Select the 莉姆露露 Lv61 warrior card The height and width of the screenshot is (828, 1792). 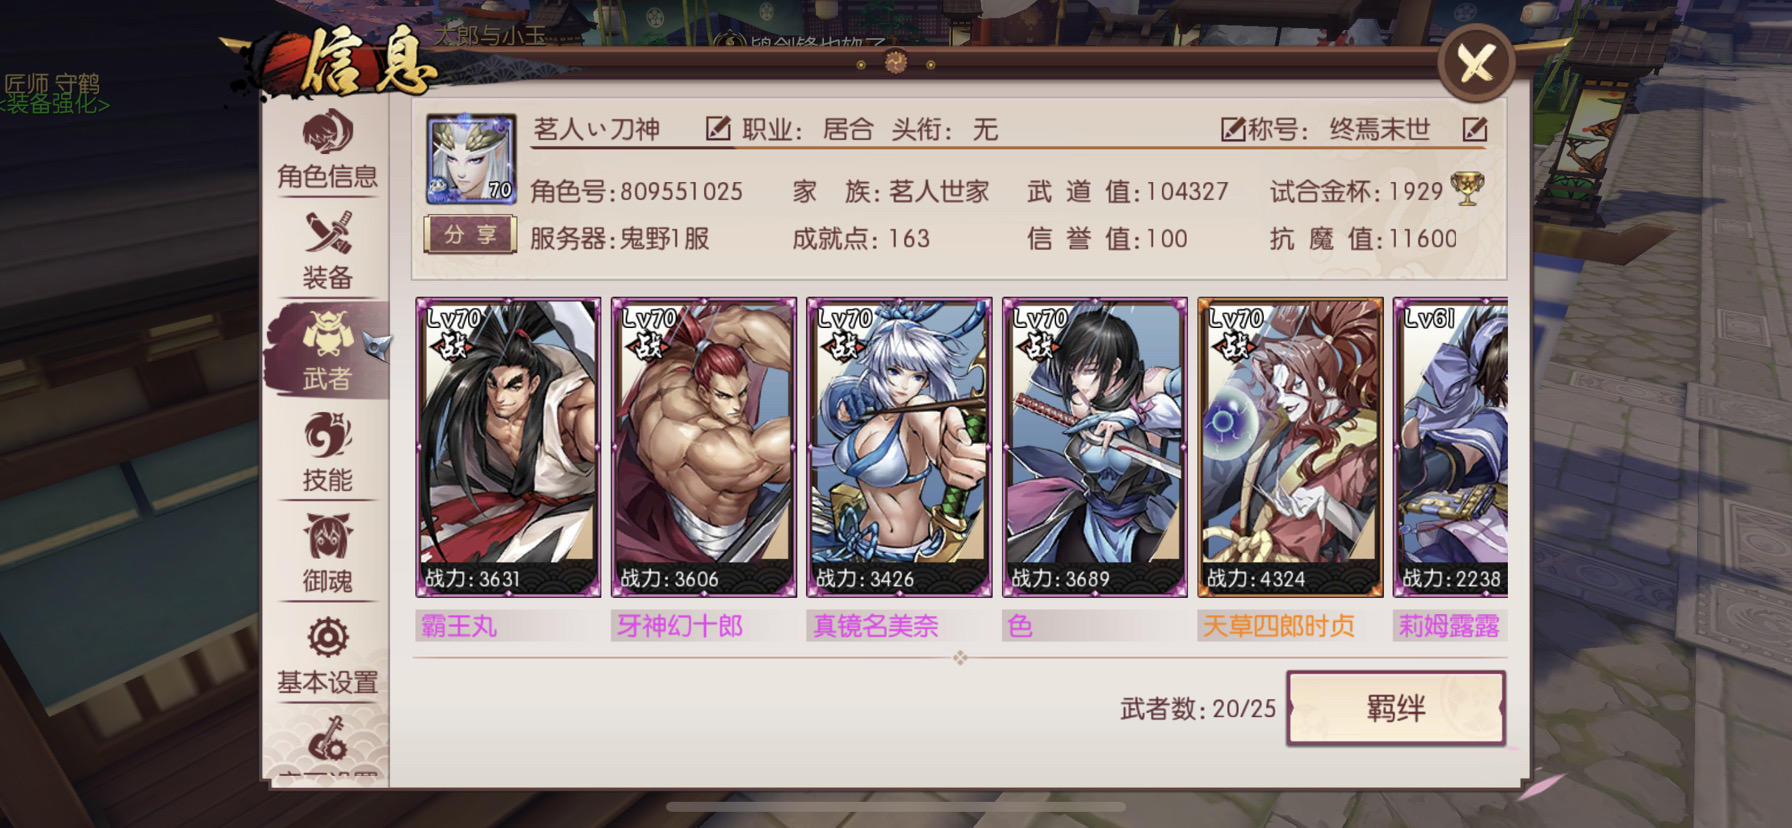1450,447
